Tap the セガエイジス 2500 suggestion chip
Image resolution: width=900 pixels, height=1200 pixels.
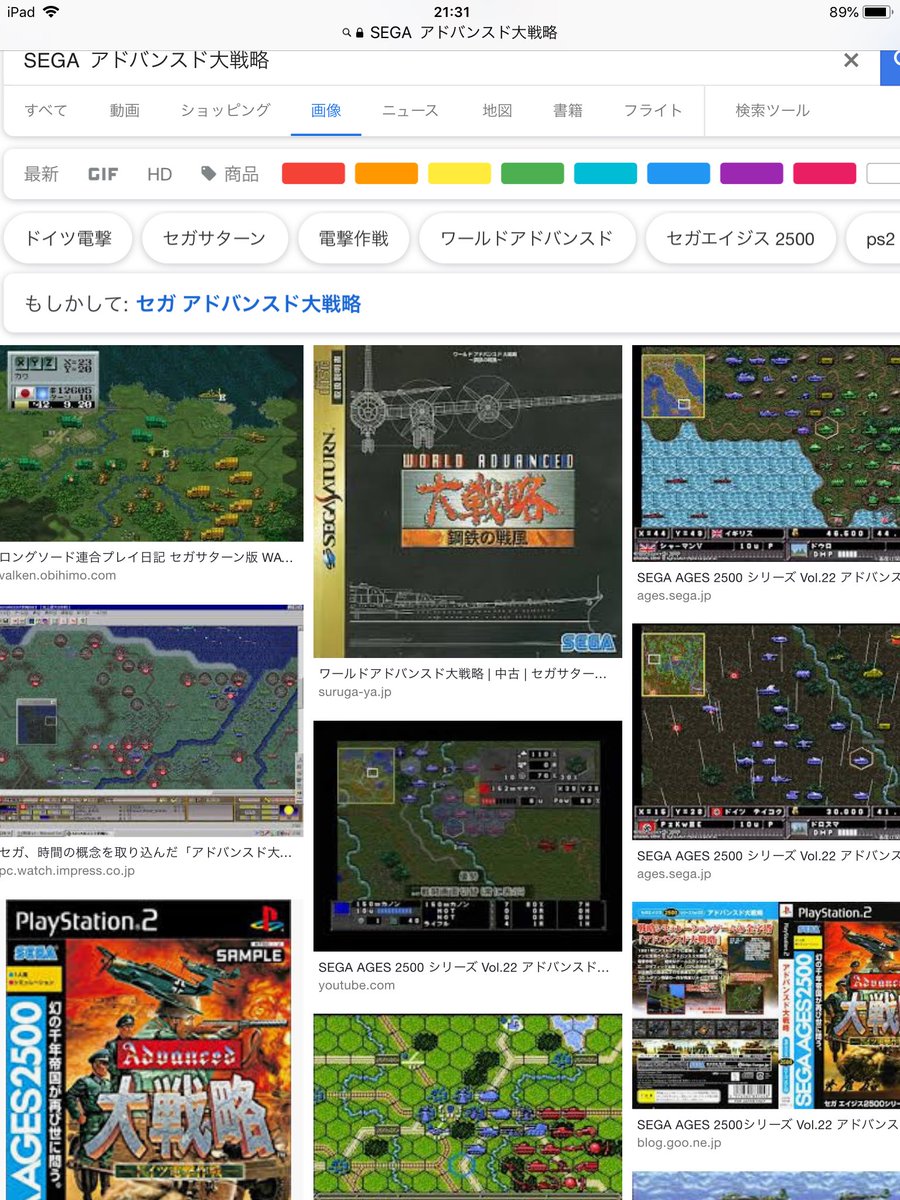(740, 238)
